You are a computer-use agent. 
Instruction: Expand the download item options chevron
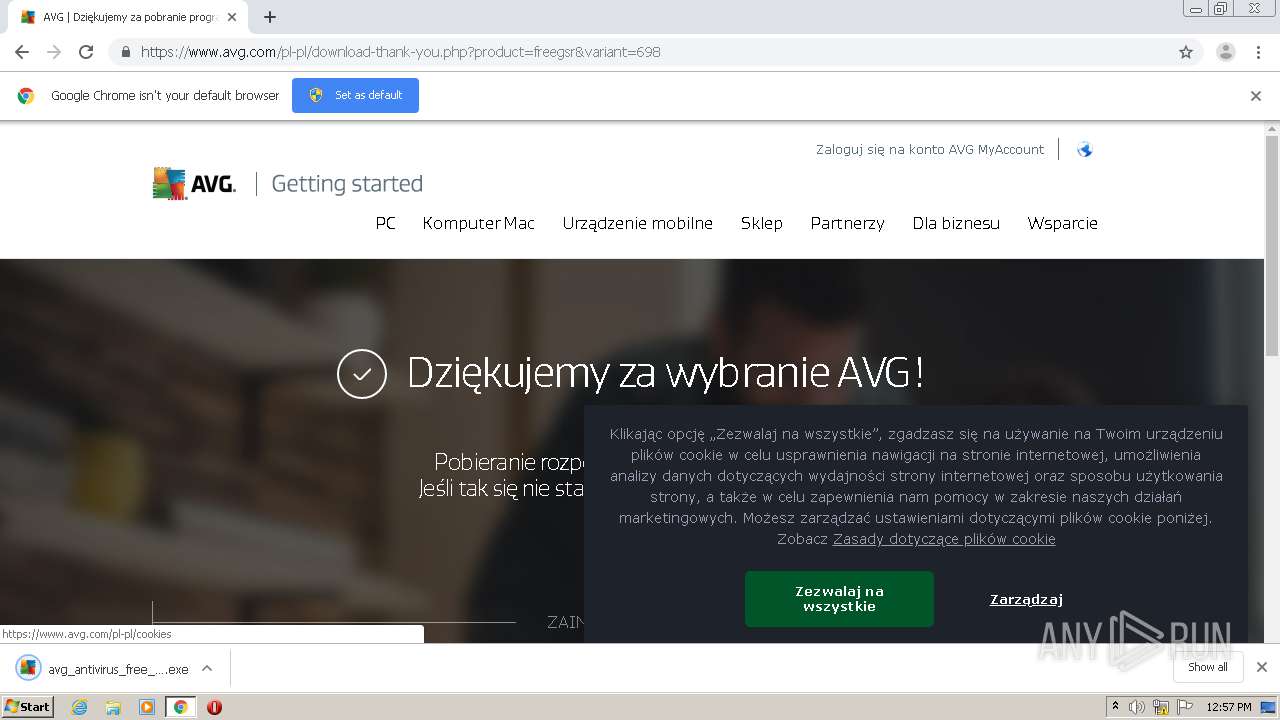click(207, 668)
